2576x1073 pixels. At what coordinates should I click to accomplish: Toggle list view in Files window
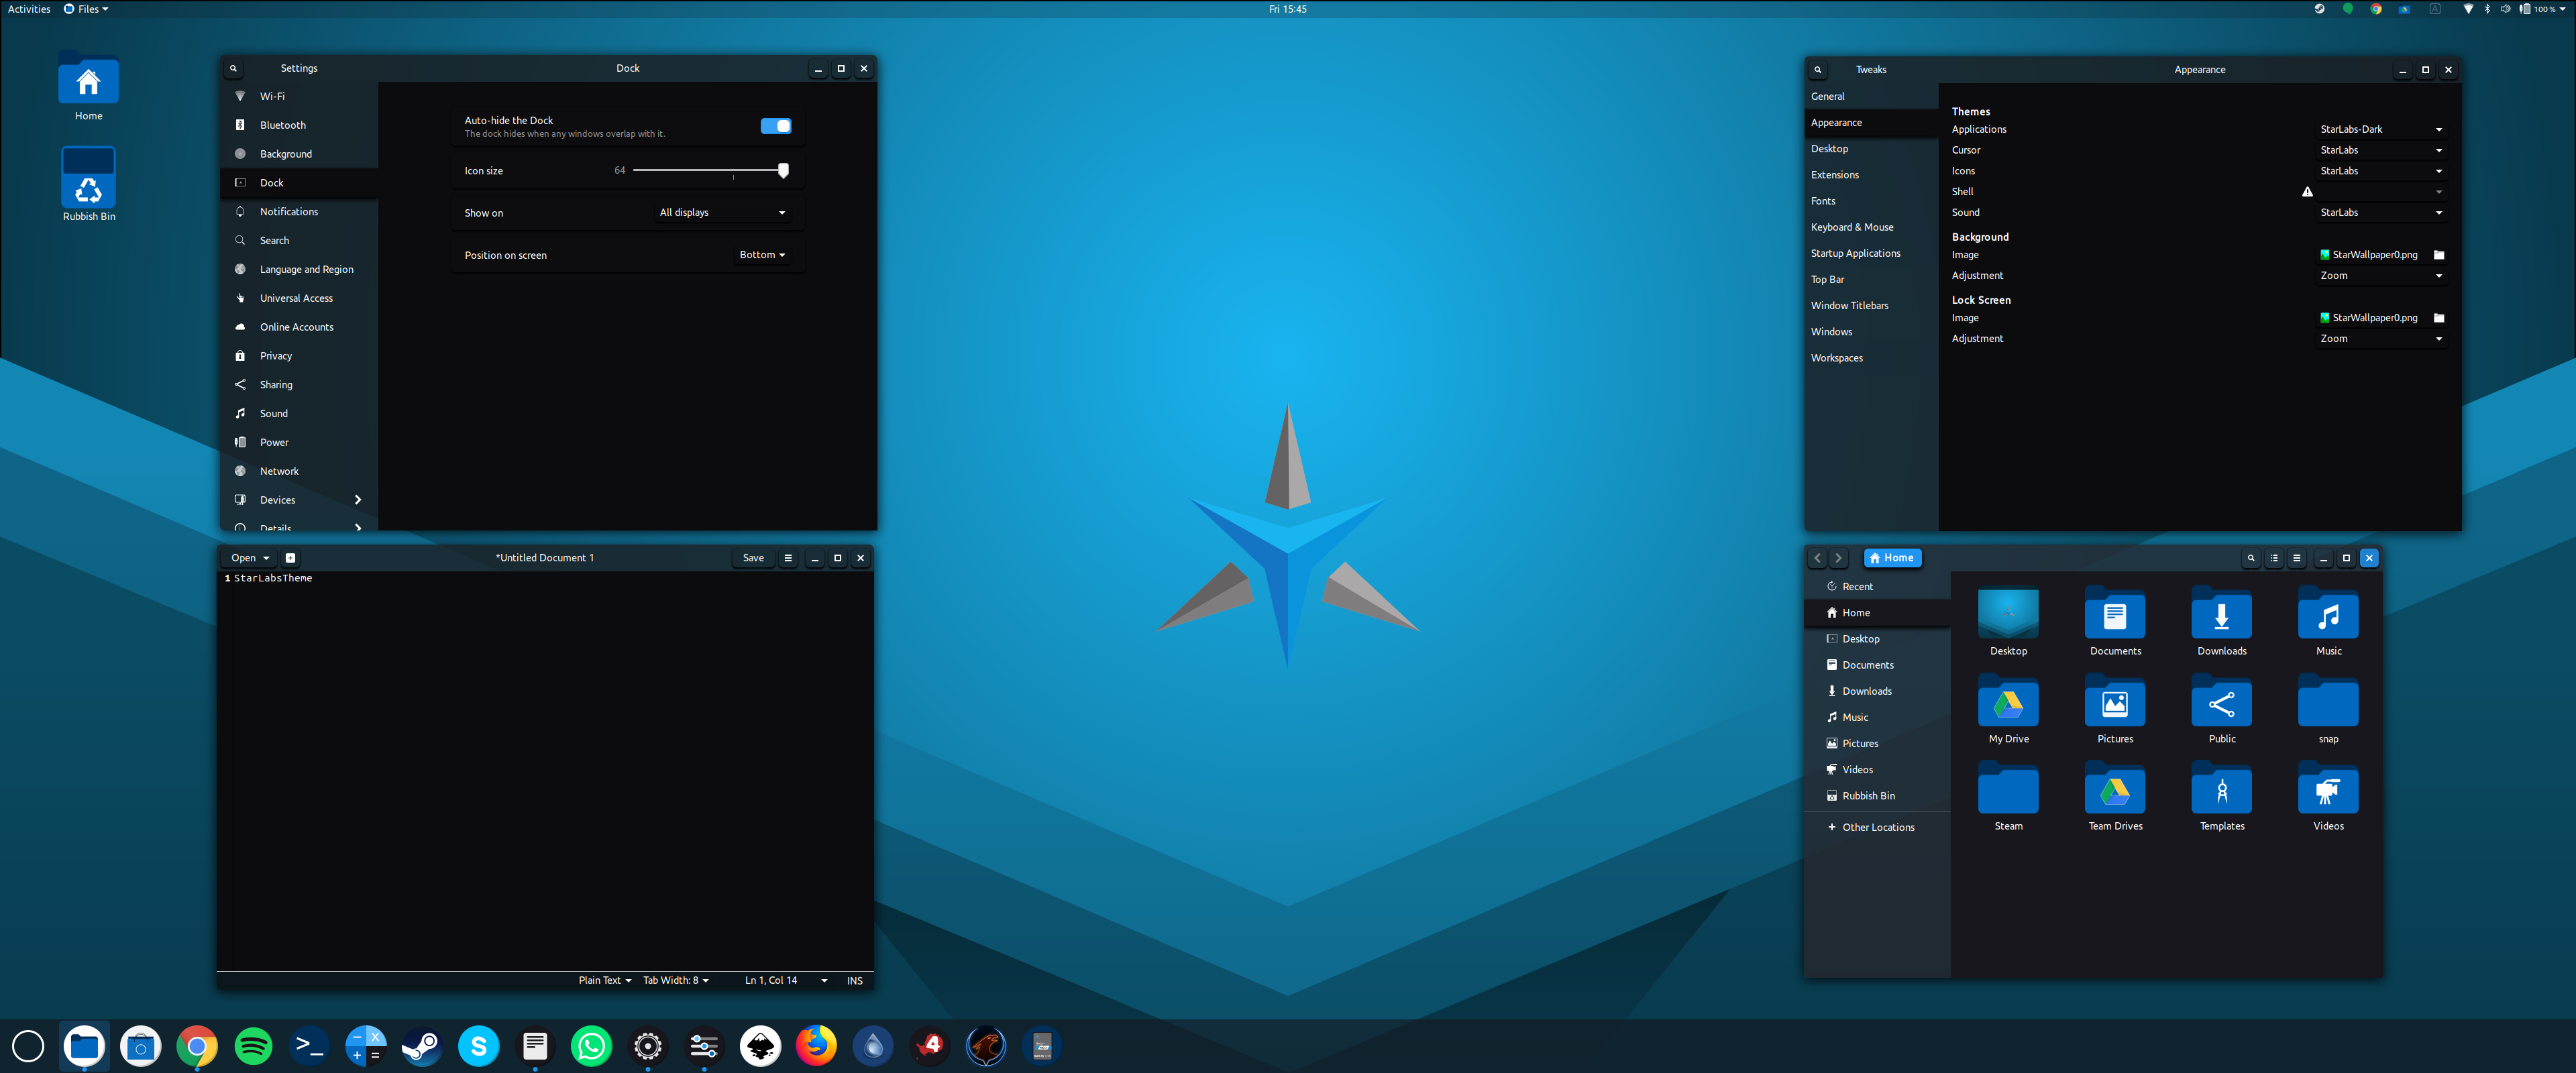(2274, 558)
